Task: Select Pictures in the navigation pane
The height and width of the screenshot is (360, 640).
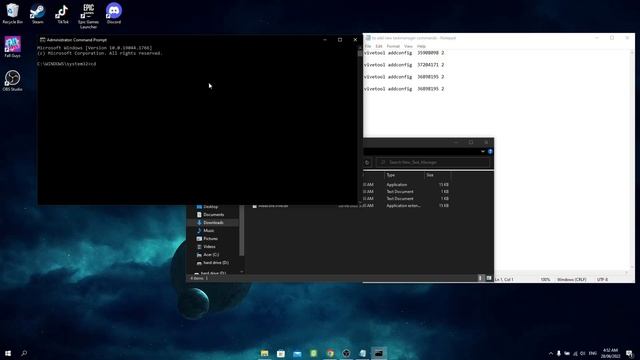Action: click(210, 239)
